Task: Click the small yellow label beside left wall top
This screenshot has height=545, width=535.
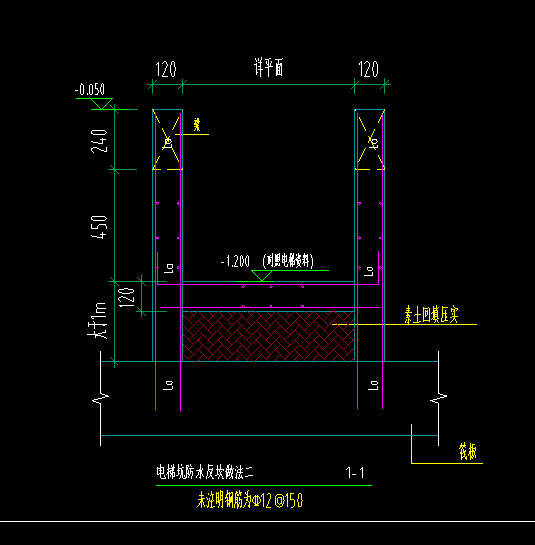Action: pos(197,124)
